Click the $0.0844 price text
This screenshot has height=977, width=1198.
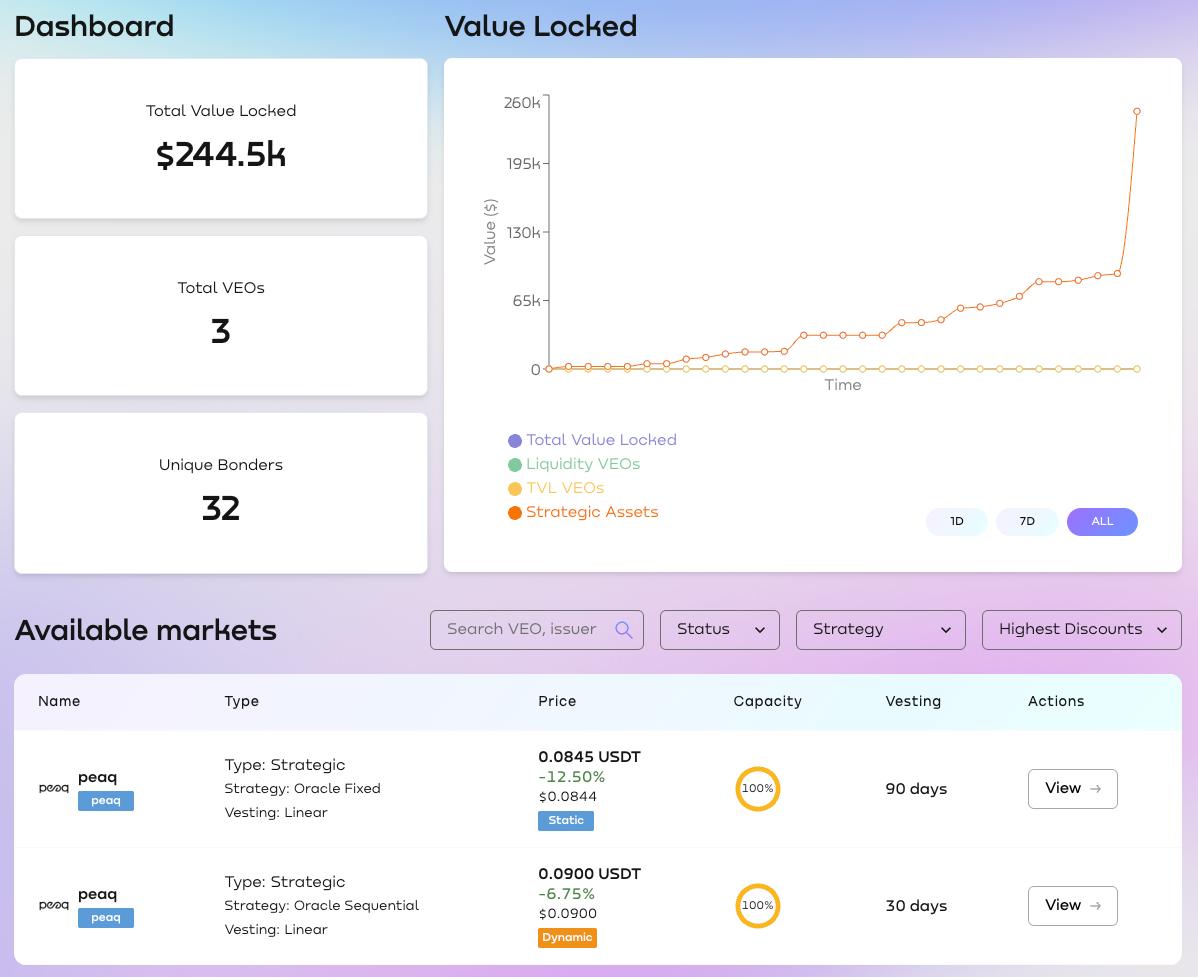coord(568,797)
